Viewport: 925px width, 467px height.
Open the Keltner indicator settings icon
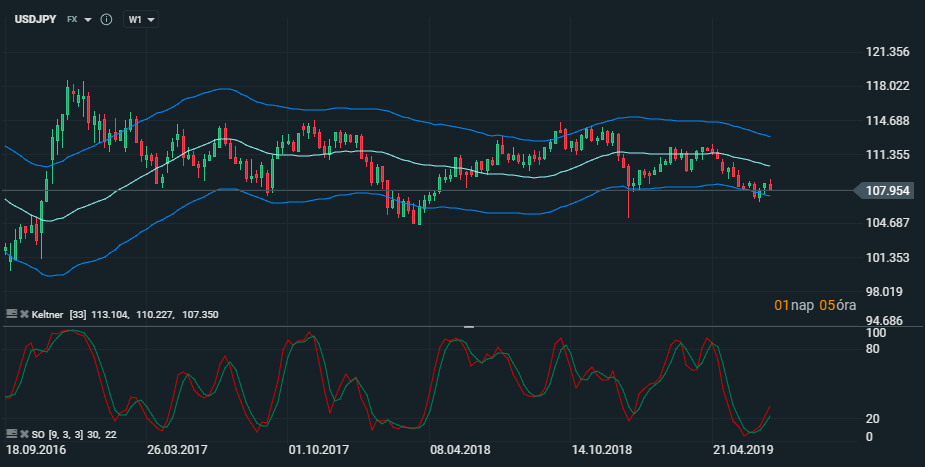coord(11,314)
